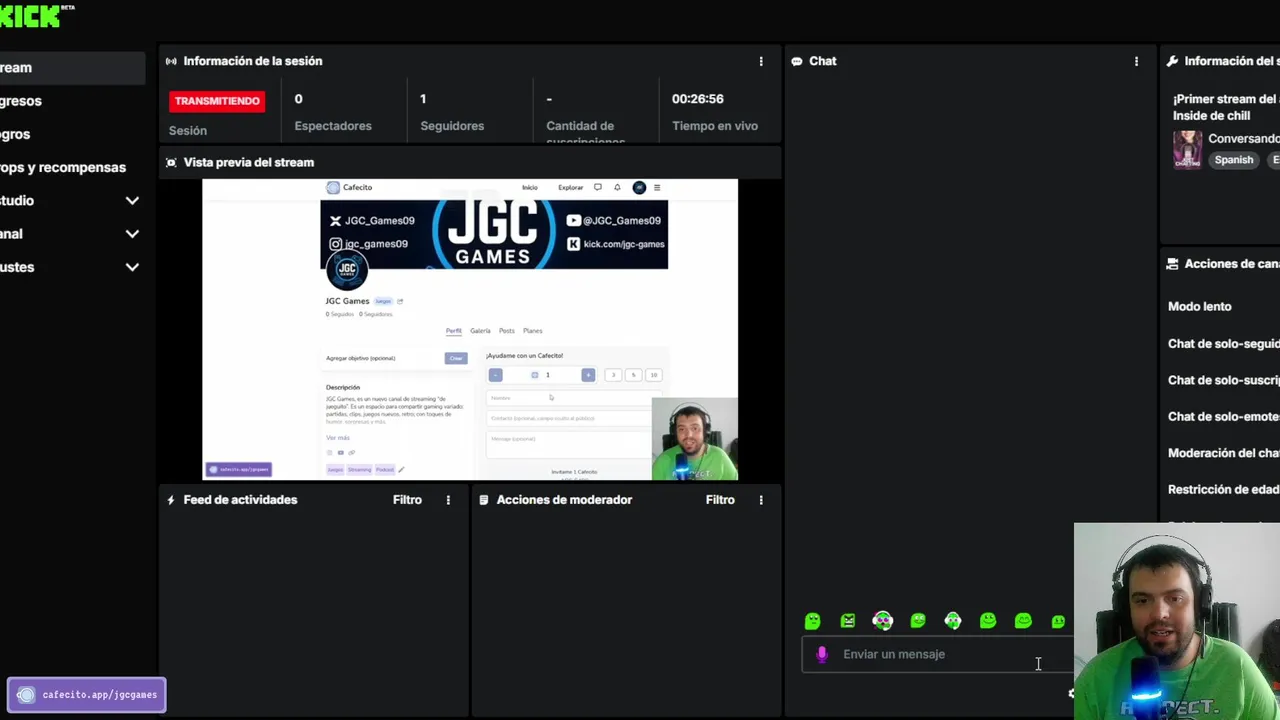This screenshot has height=720, width=1280.
Task: Click the lightning bolt icon of Feed de actividades
Action: (x=171, y=500)
